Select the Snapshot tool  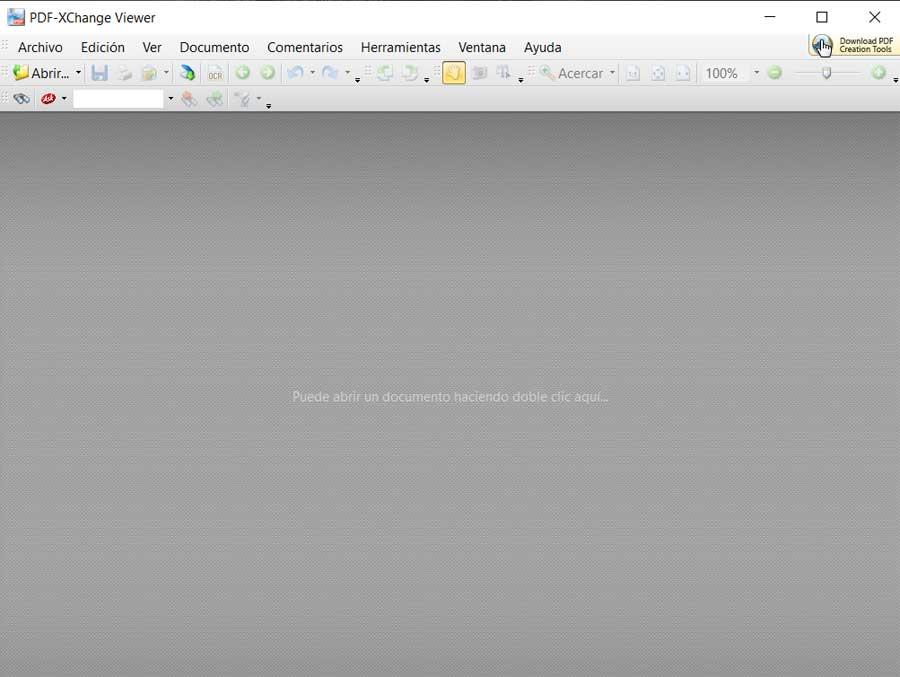tap(479, 73)
